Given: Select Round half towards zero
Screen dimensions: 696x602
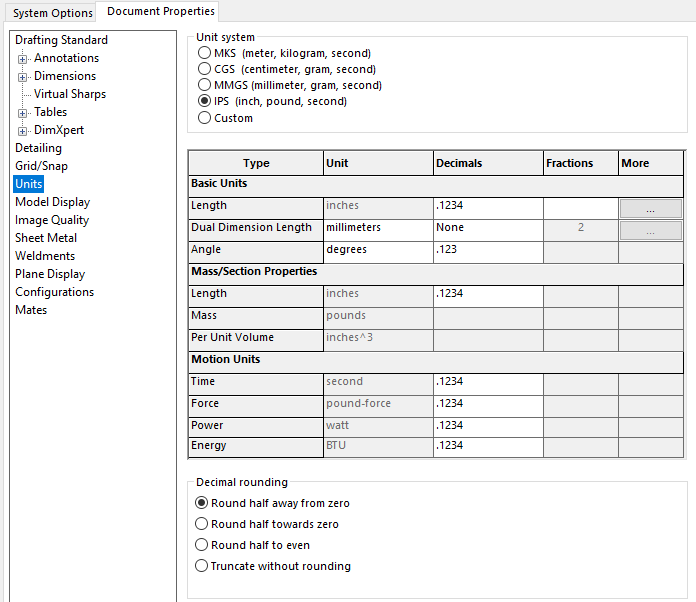Looking at the screenshot, I should (203, 524).
